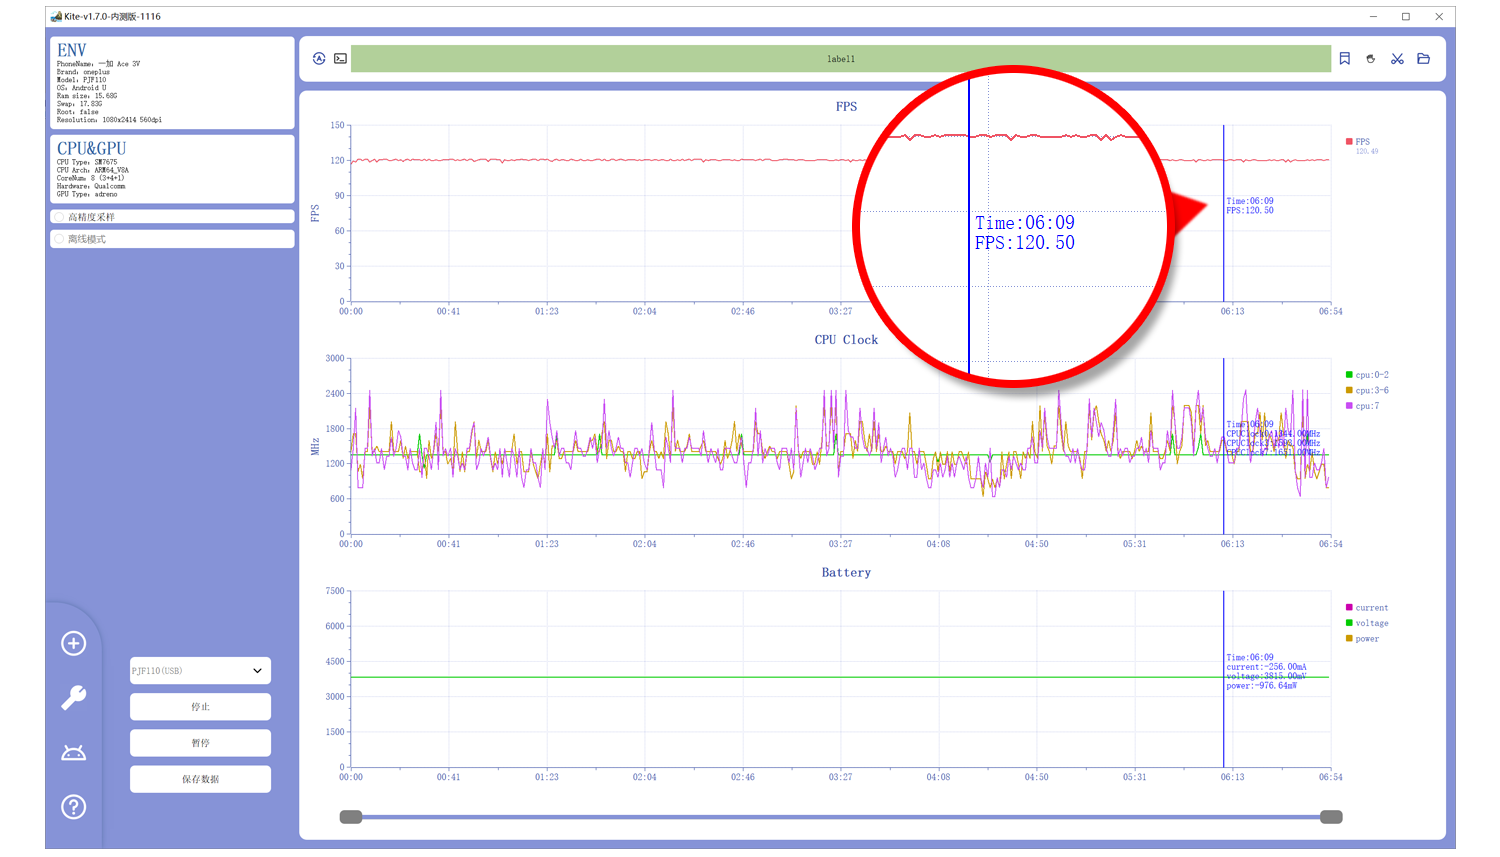The image size is (1500, 857).
Task: Click the Battery chart title
Action: coord(846,573)
